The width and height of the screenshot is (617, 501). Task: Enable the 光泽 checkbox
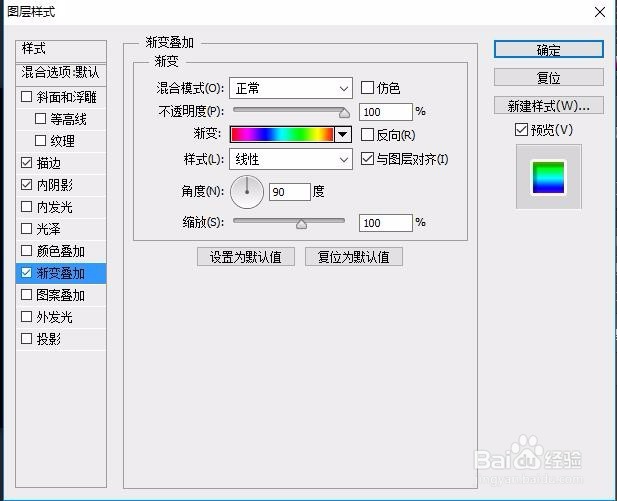pos(26,229)
